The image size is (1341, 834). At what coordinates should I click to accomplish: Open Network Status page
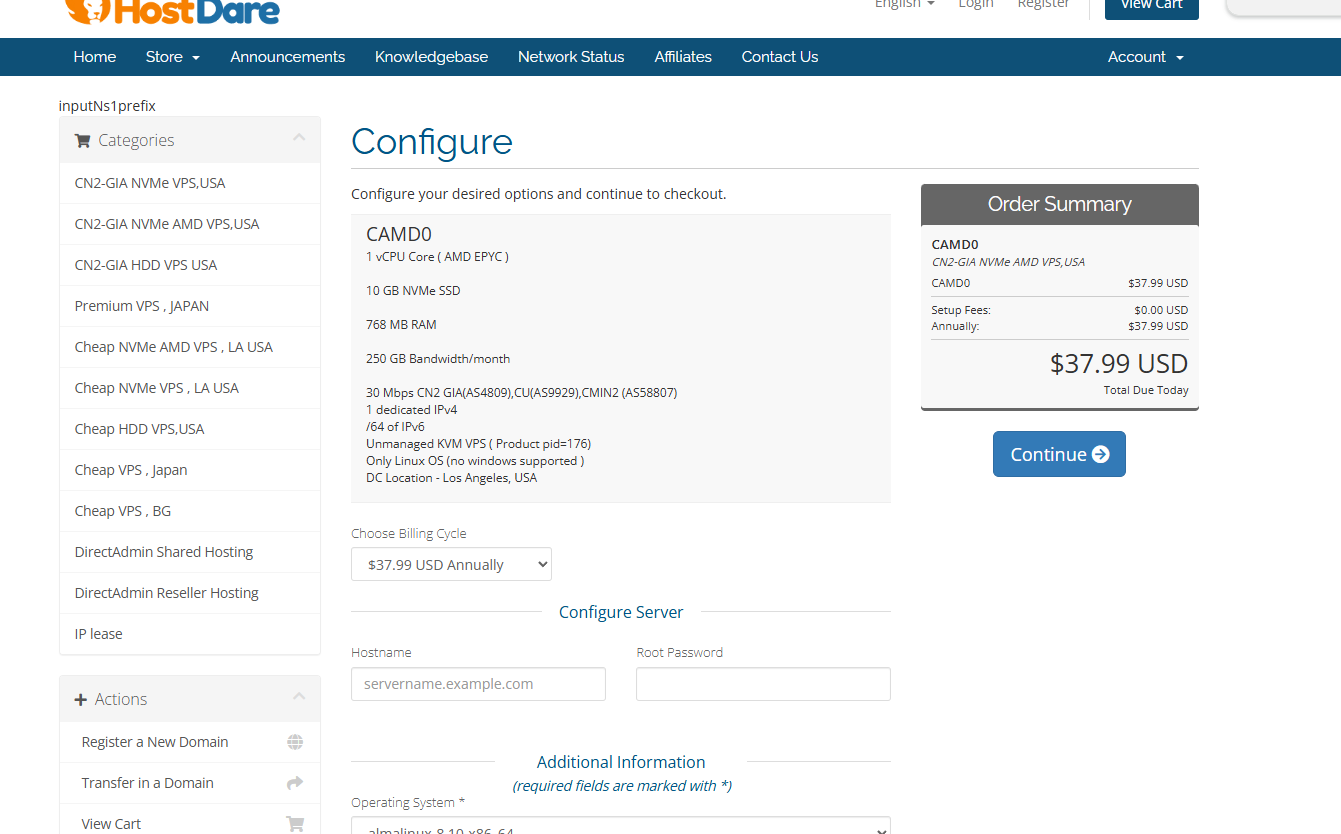(x=571, y=57)
